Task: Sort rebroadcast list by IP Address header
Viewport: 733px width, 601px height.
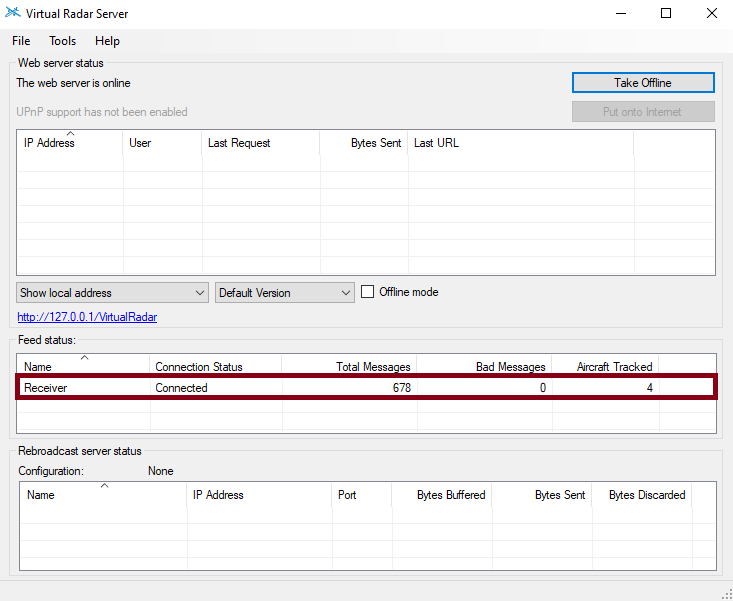Action: coord(259,494)
